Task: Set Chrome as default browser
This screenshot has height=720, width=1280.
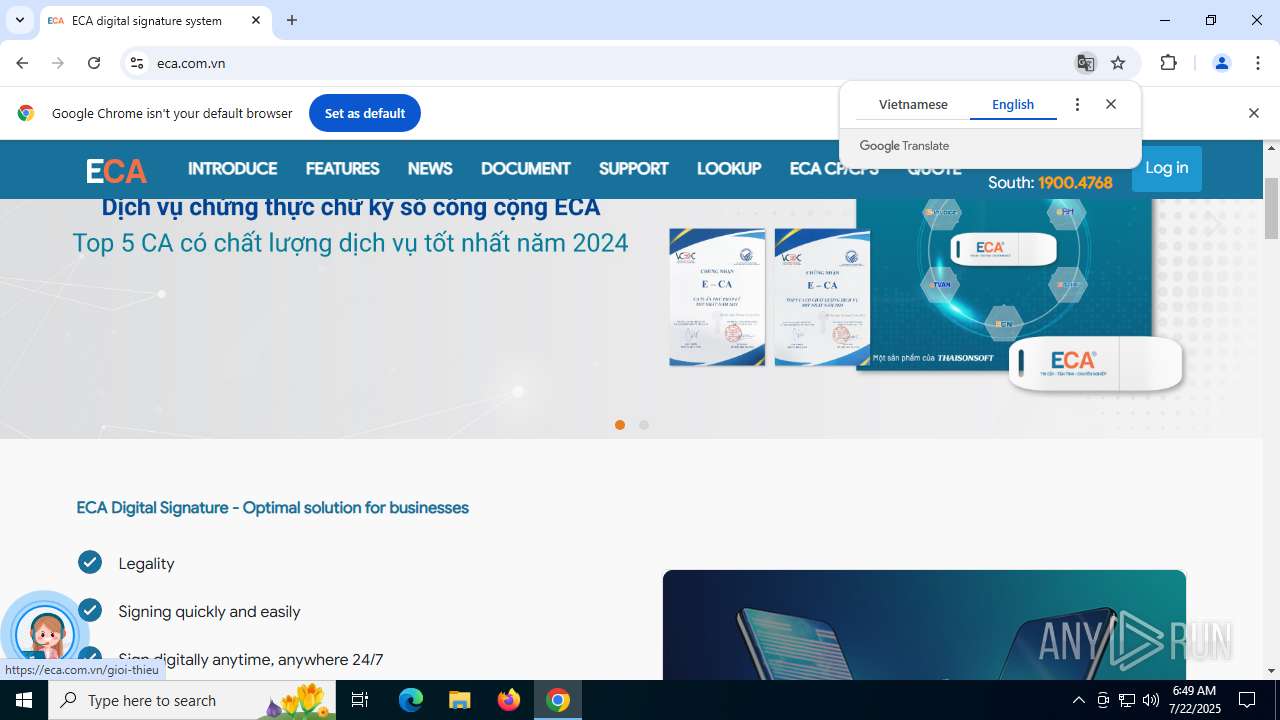Action: [x=365, y=113]
